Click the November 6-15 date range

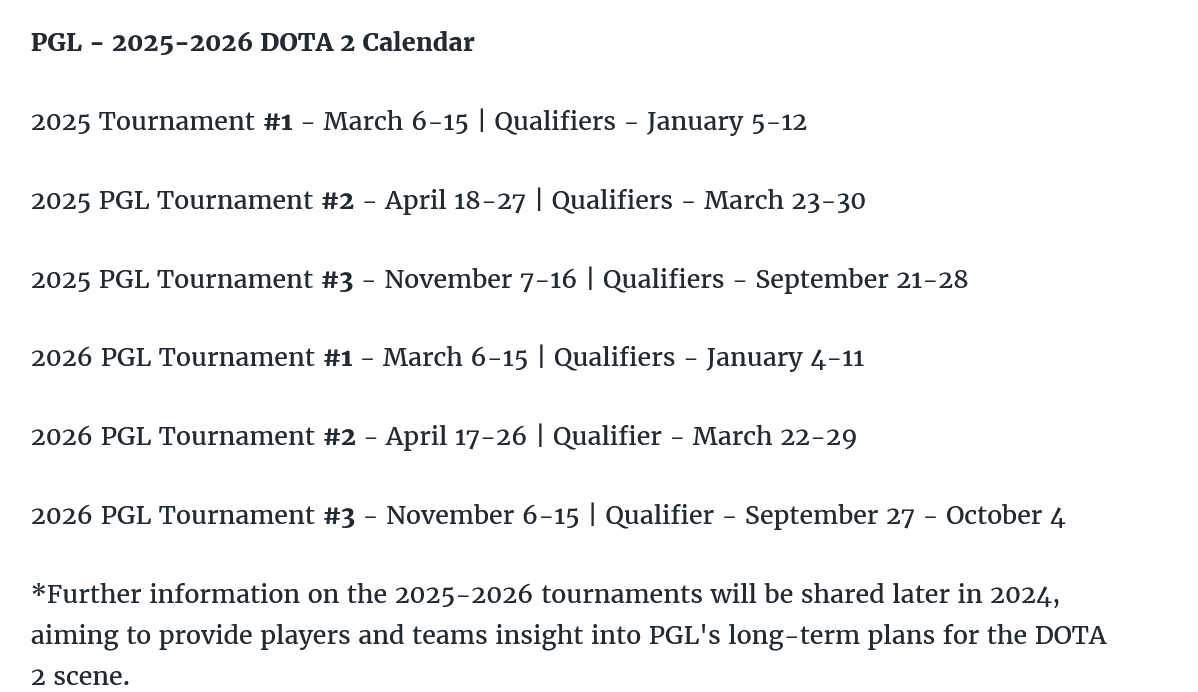(482, 516)
